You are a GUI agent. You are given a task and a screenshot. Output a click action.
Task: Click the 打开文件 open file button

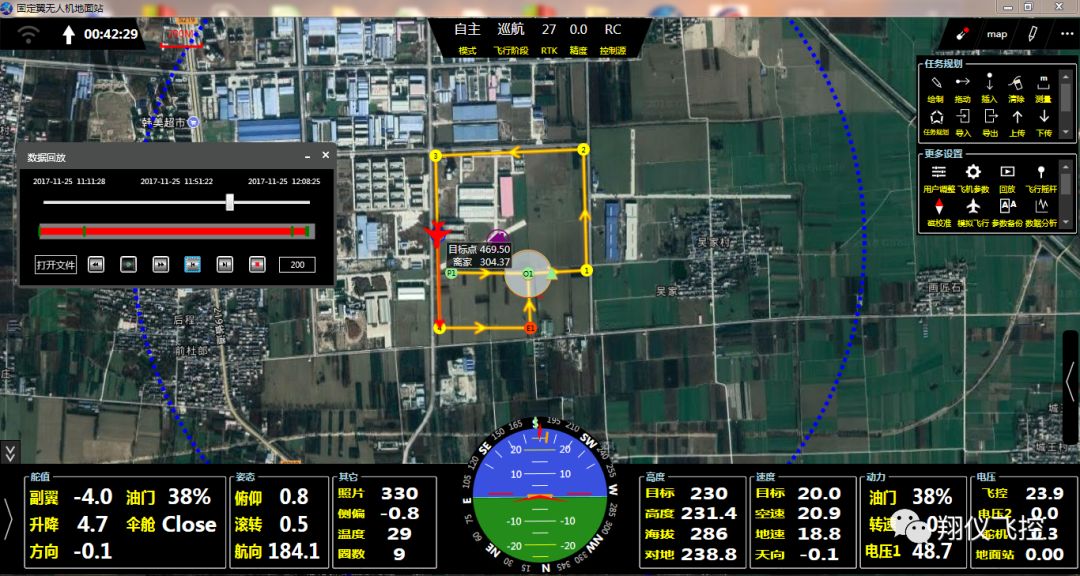56,265
